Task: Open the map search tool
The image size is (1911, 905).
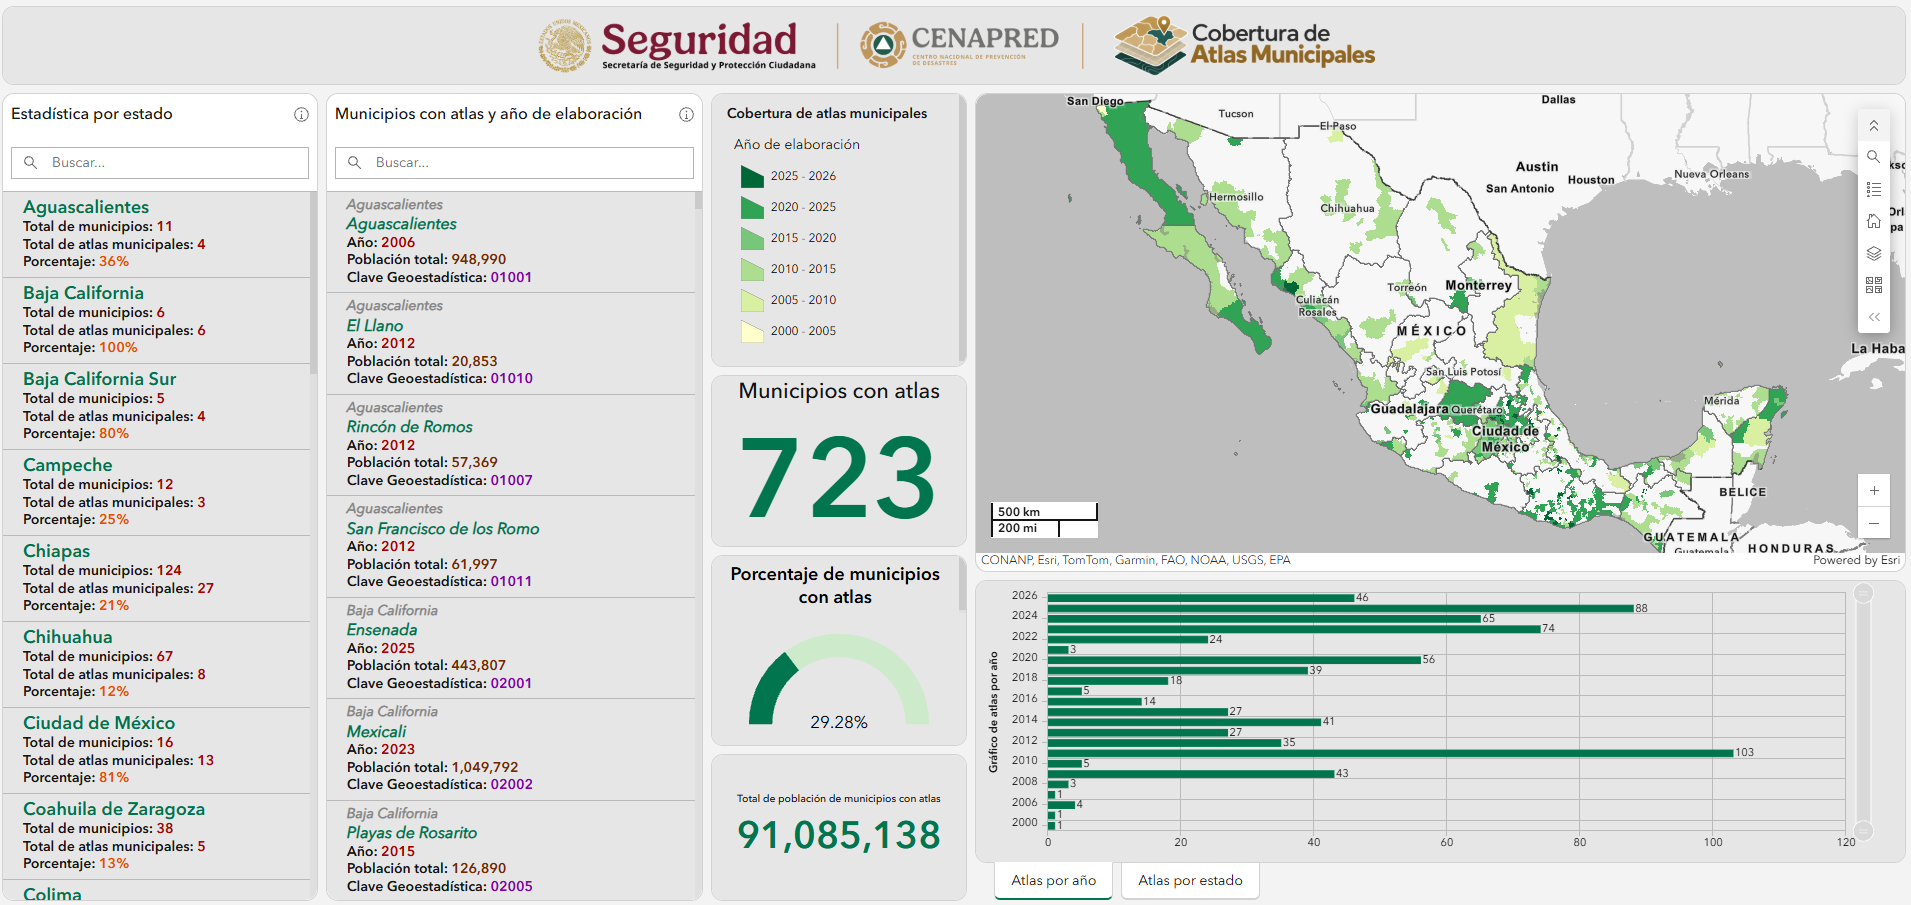Action: (1874, 157)
